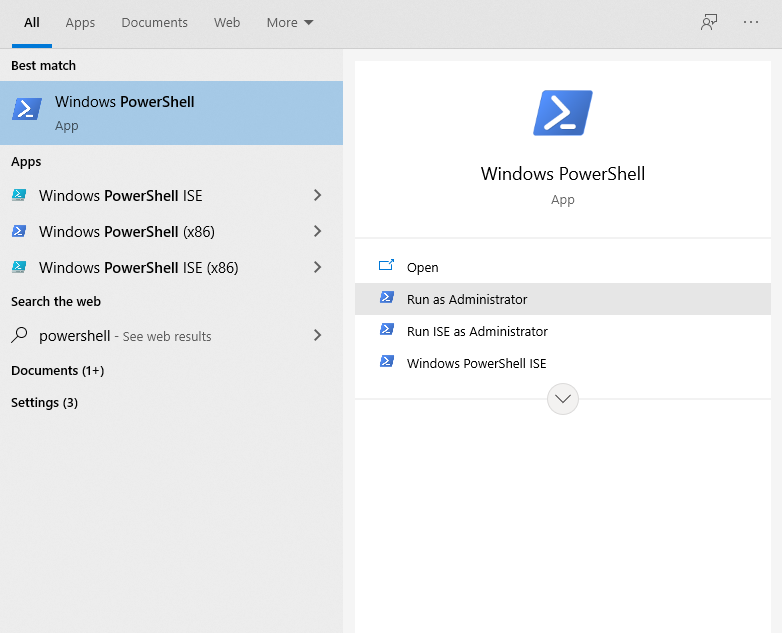
Task: Click the web search magnifier icon
Action: point(19,336)
